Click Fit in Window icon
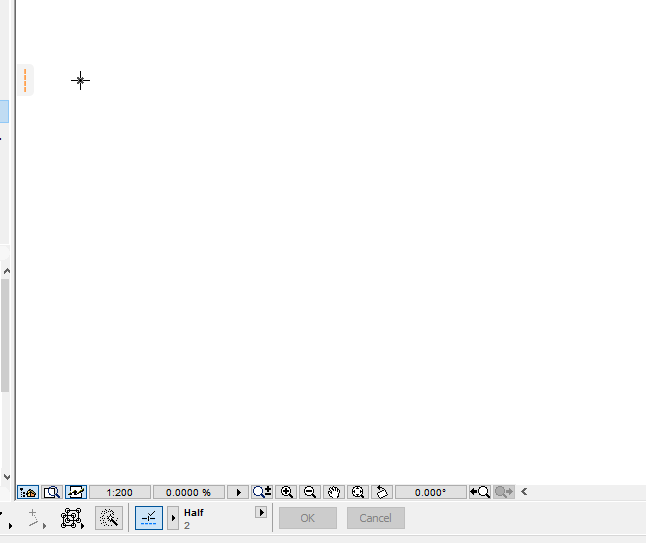Screen dimensions: 646x543 pyautogui.click(x=358, y=492)
